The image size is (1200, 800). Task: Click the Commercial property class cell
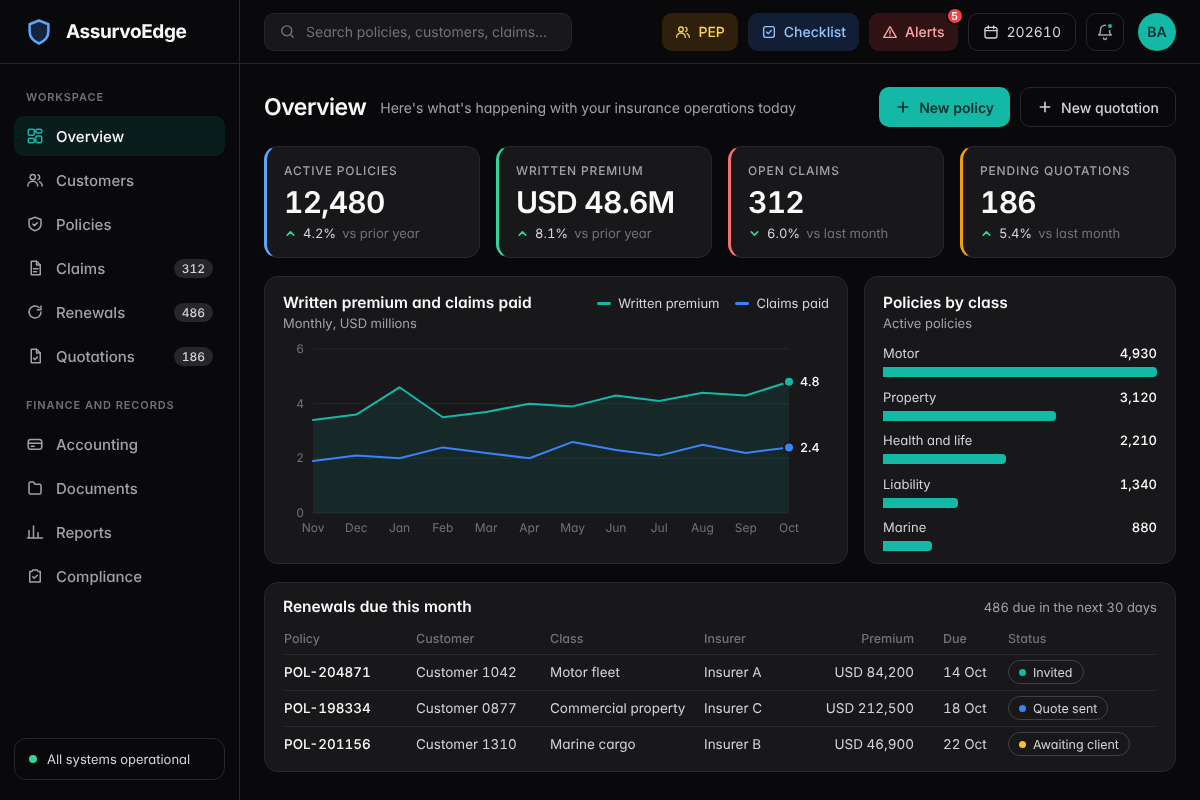click(x=617, y=708)
